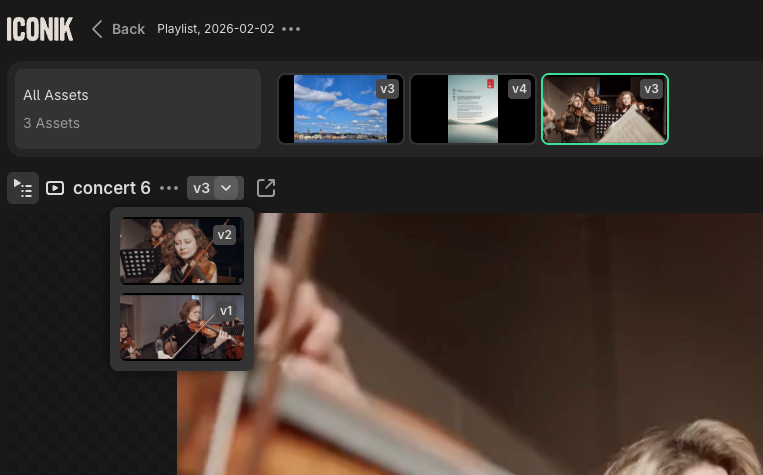
Task: Click the ICONIK logo
Action: pyautogui.click(x=40, y=29)
